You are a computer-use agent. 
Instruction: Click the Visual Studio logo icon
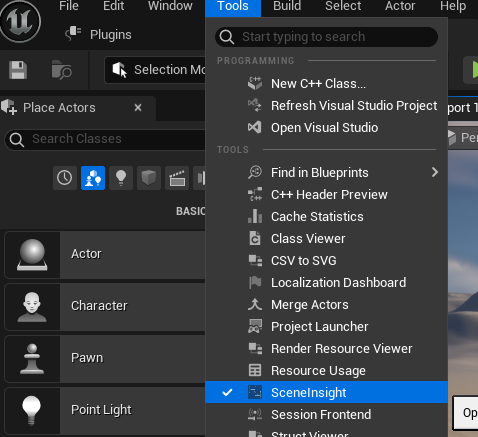[255, 127]
